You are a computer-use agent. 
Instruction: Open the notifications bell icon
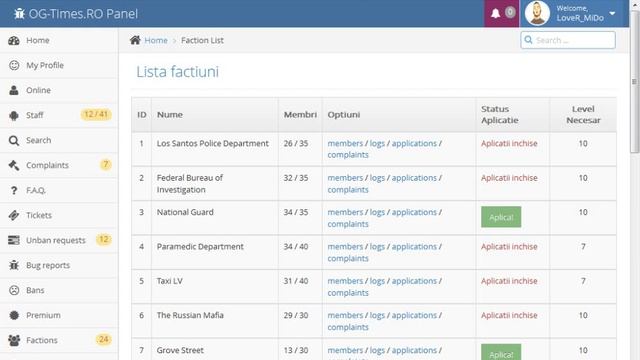(496, 13)
